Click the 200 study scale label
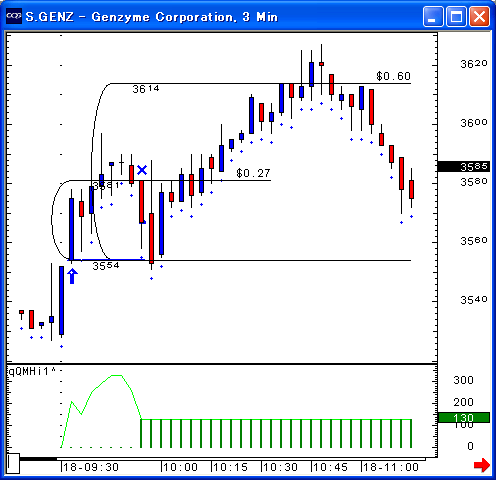The image size is (496, 480). coord(464,402)
